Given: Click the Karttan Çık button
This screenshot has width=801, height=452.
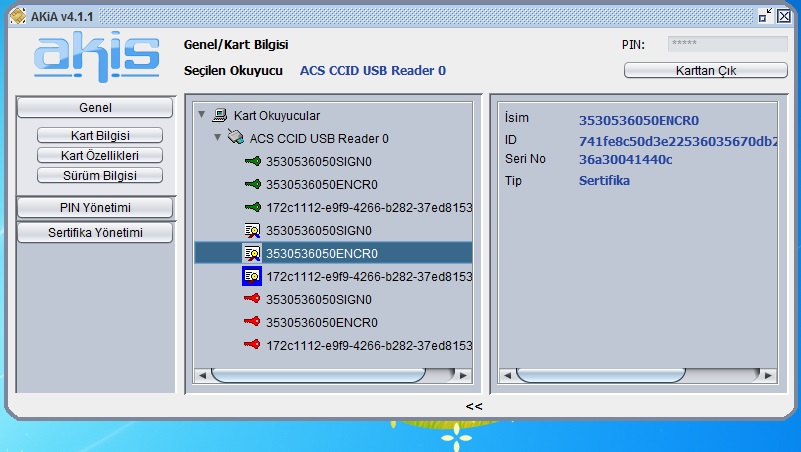Looking at the screenshot, I should (x=706, y=71).
